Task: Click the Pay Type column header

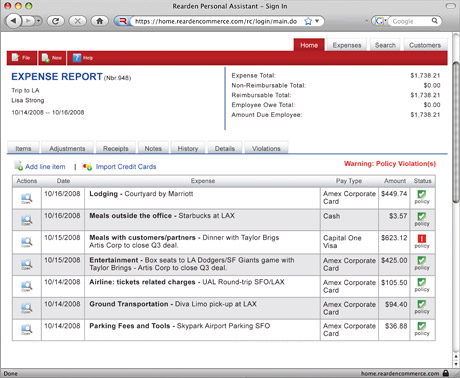Action: [349, 181]
